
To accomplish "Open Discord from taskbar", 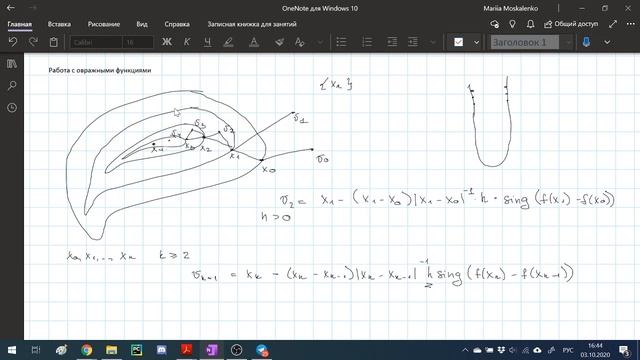I will [162, 350].
